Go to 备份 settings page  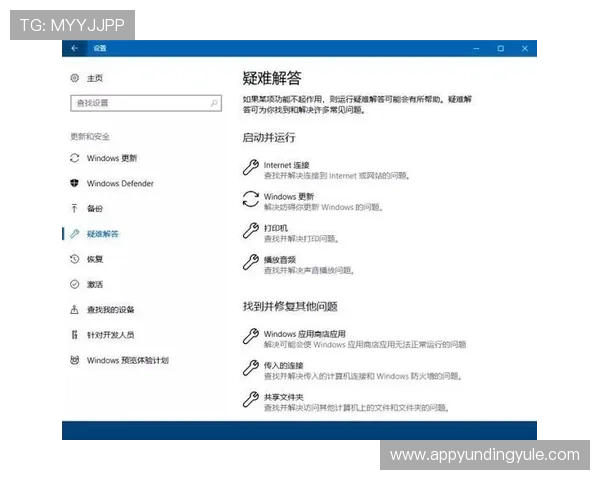(95, 209)
